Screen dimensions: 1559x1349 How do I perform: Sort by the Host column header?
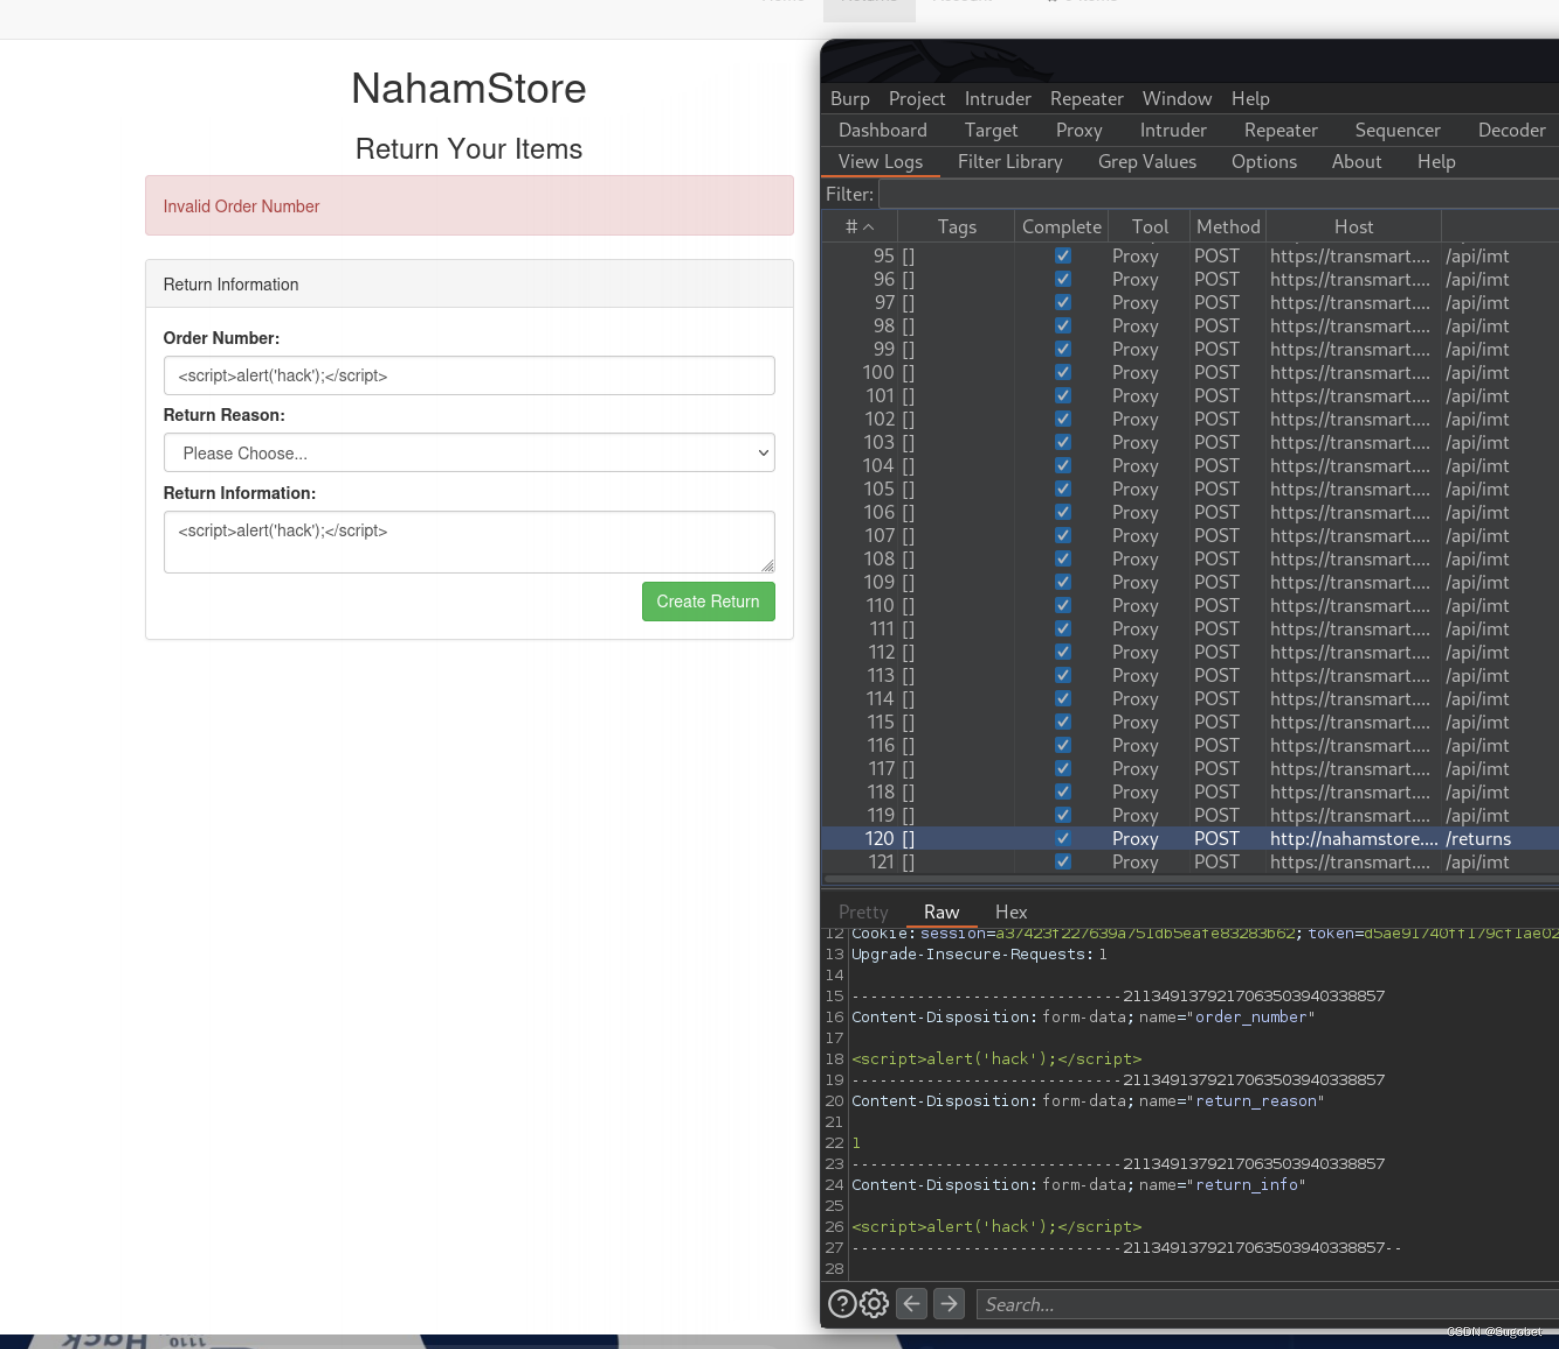tap(1353, 227)
